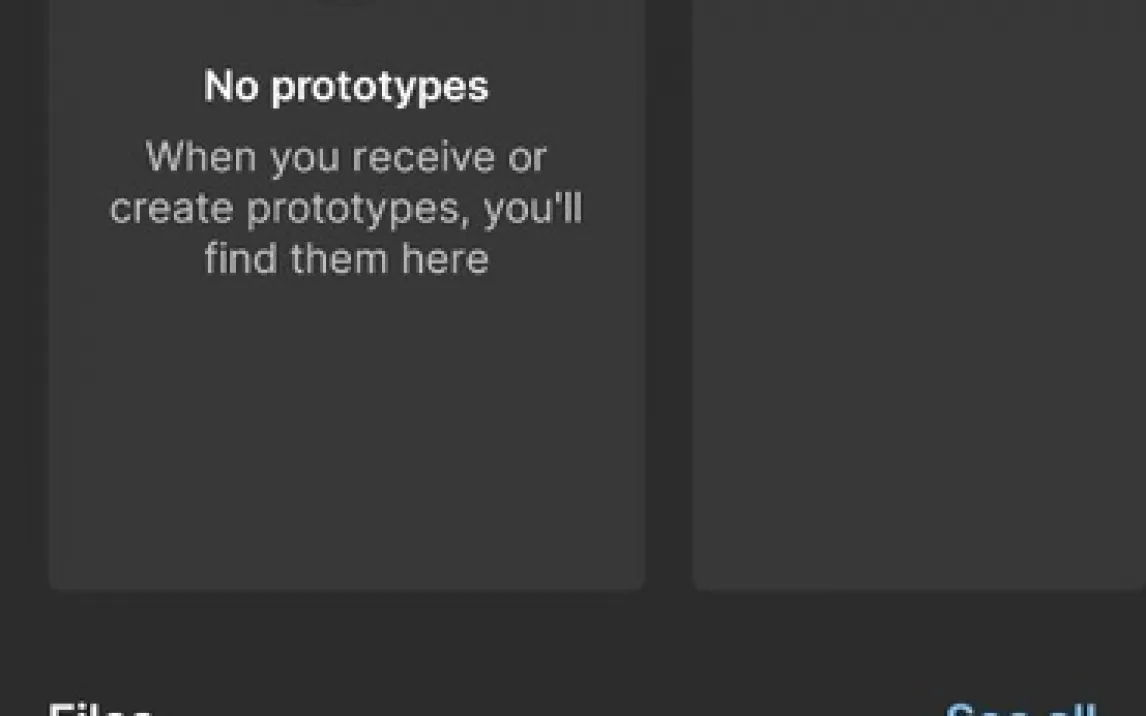Viewport: 1146px width, 716px height.
Task: Tap the word "you" before "receive"
Action: pos(302,160)
